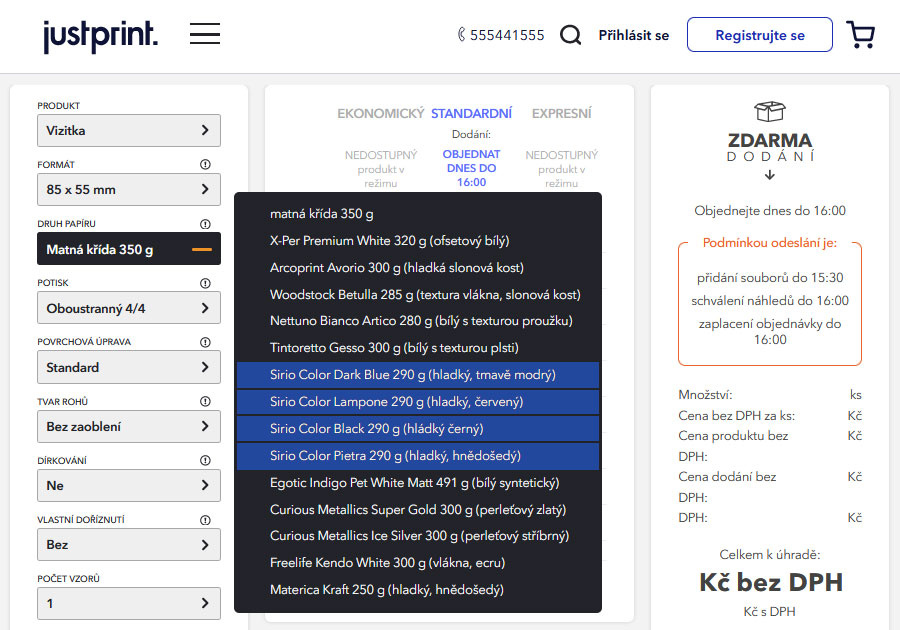
Task: Show info icon for Druh papíru
Action: point(205,224)
